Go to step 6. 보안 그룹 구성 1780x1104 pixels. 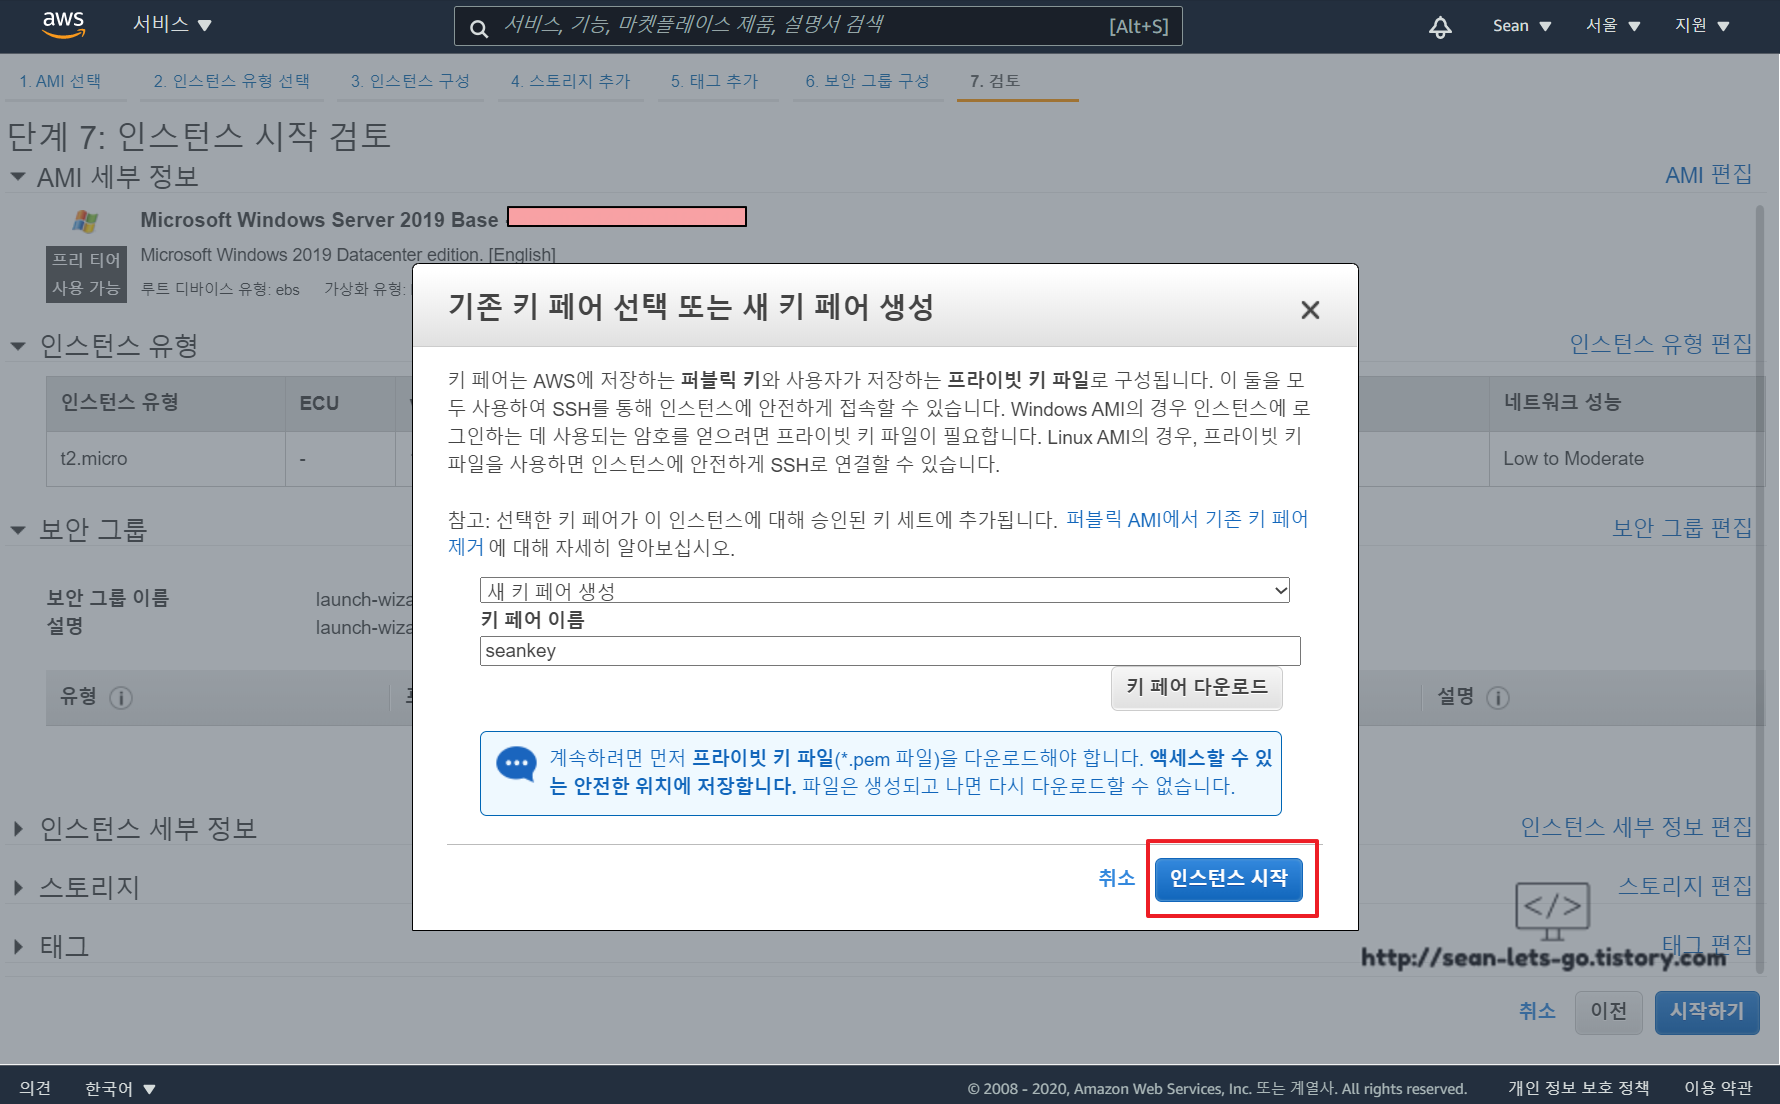tap(867, 81)
